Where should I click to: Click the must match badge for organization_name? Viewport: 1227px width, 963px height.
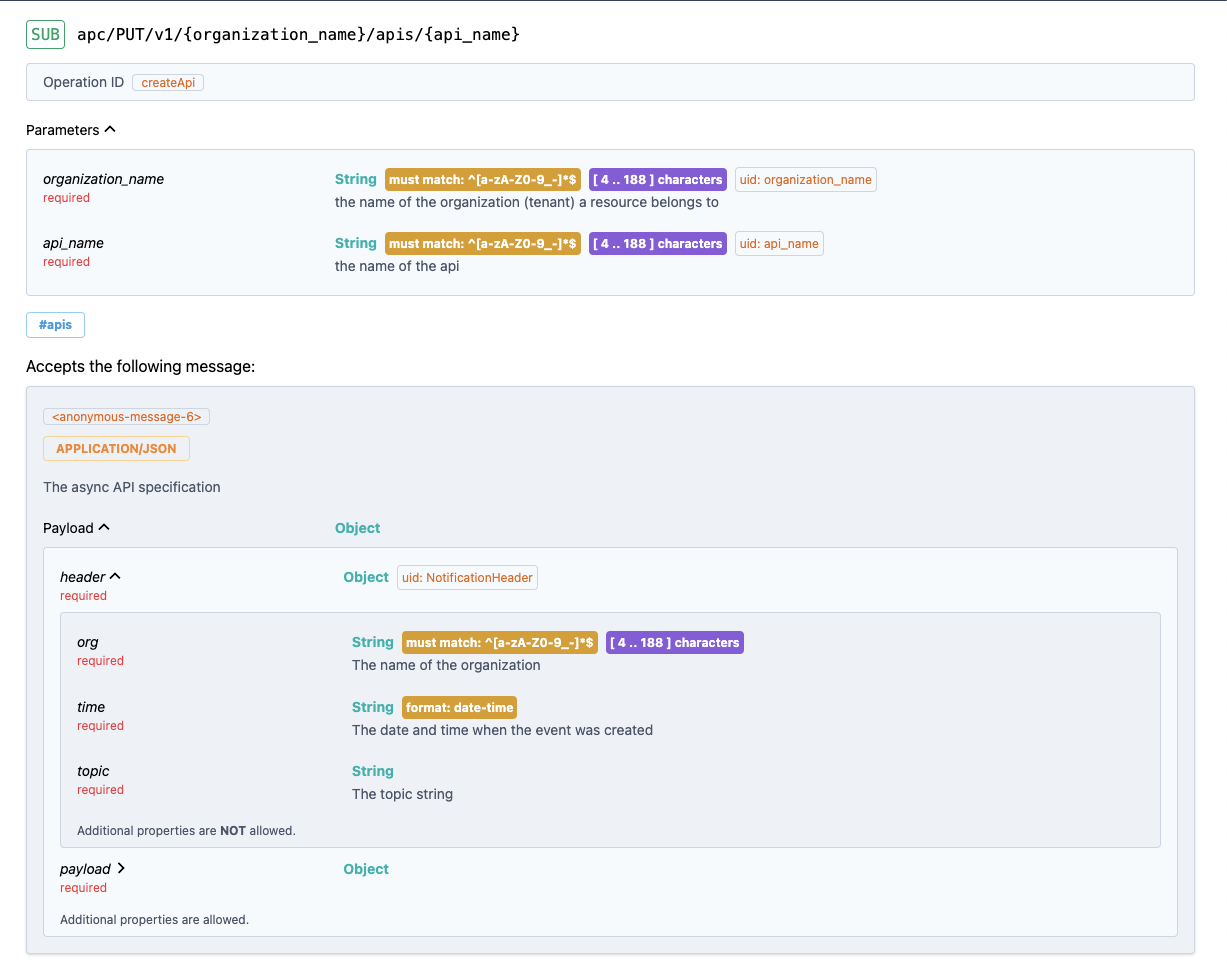(482, 180)
